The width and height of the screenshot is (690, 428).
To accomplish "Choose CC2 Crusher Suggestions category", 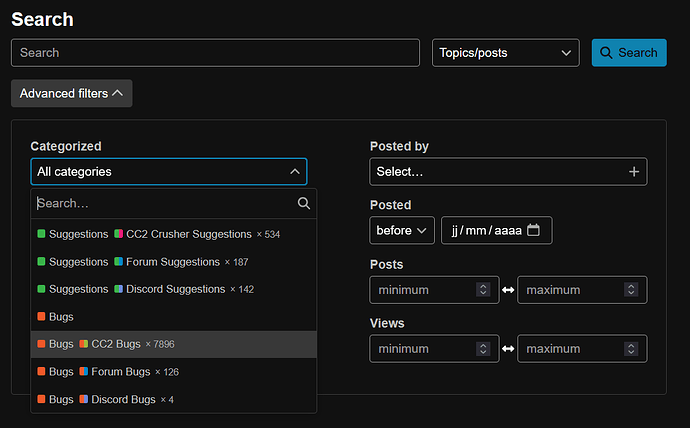I will point(174,234).
